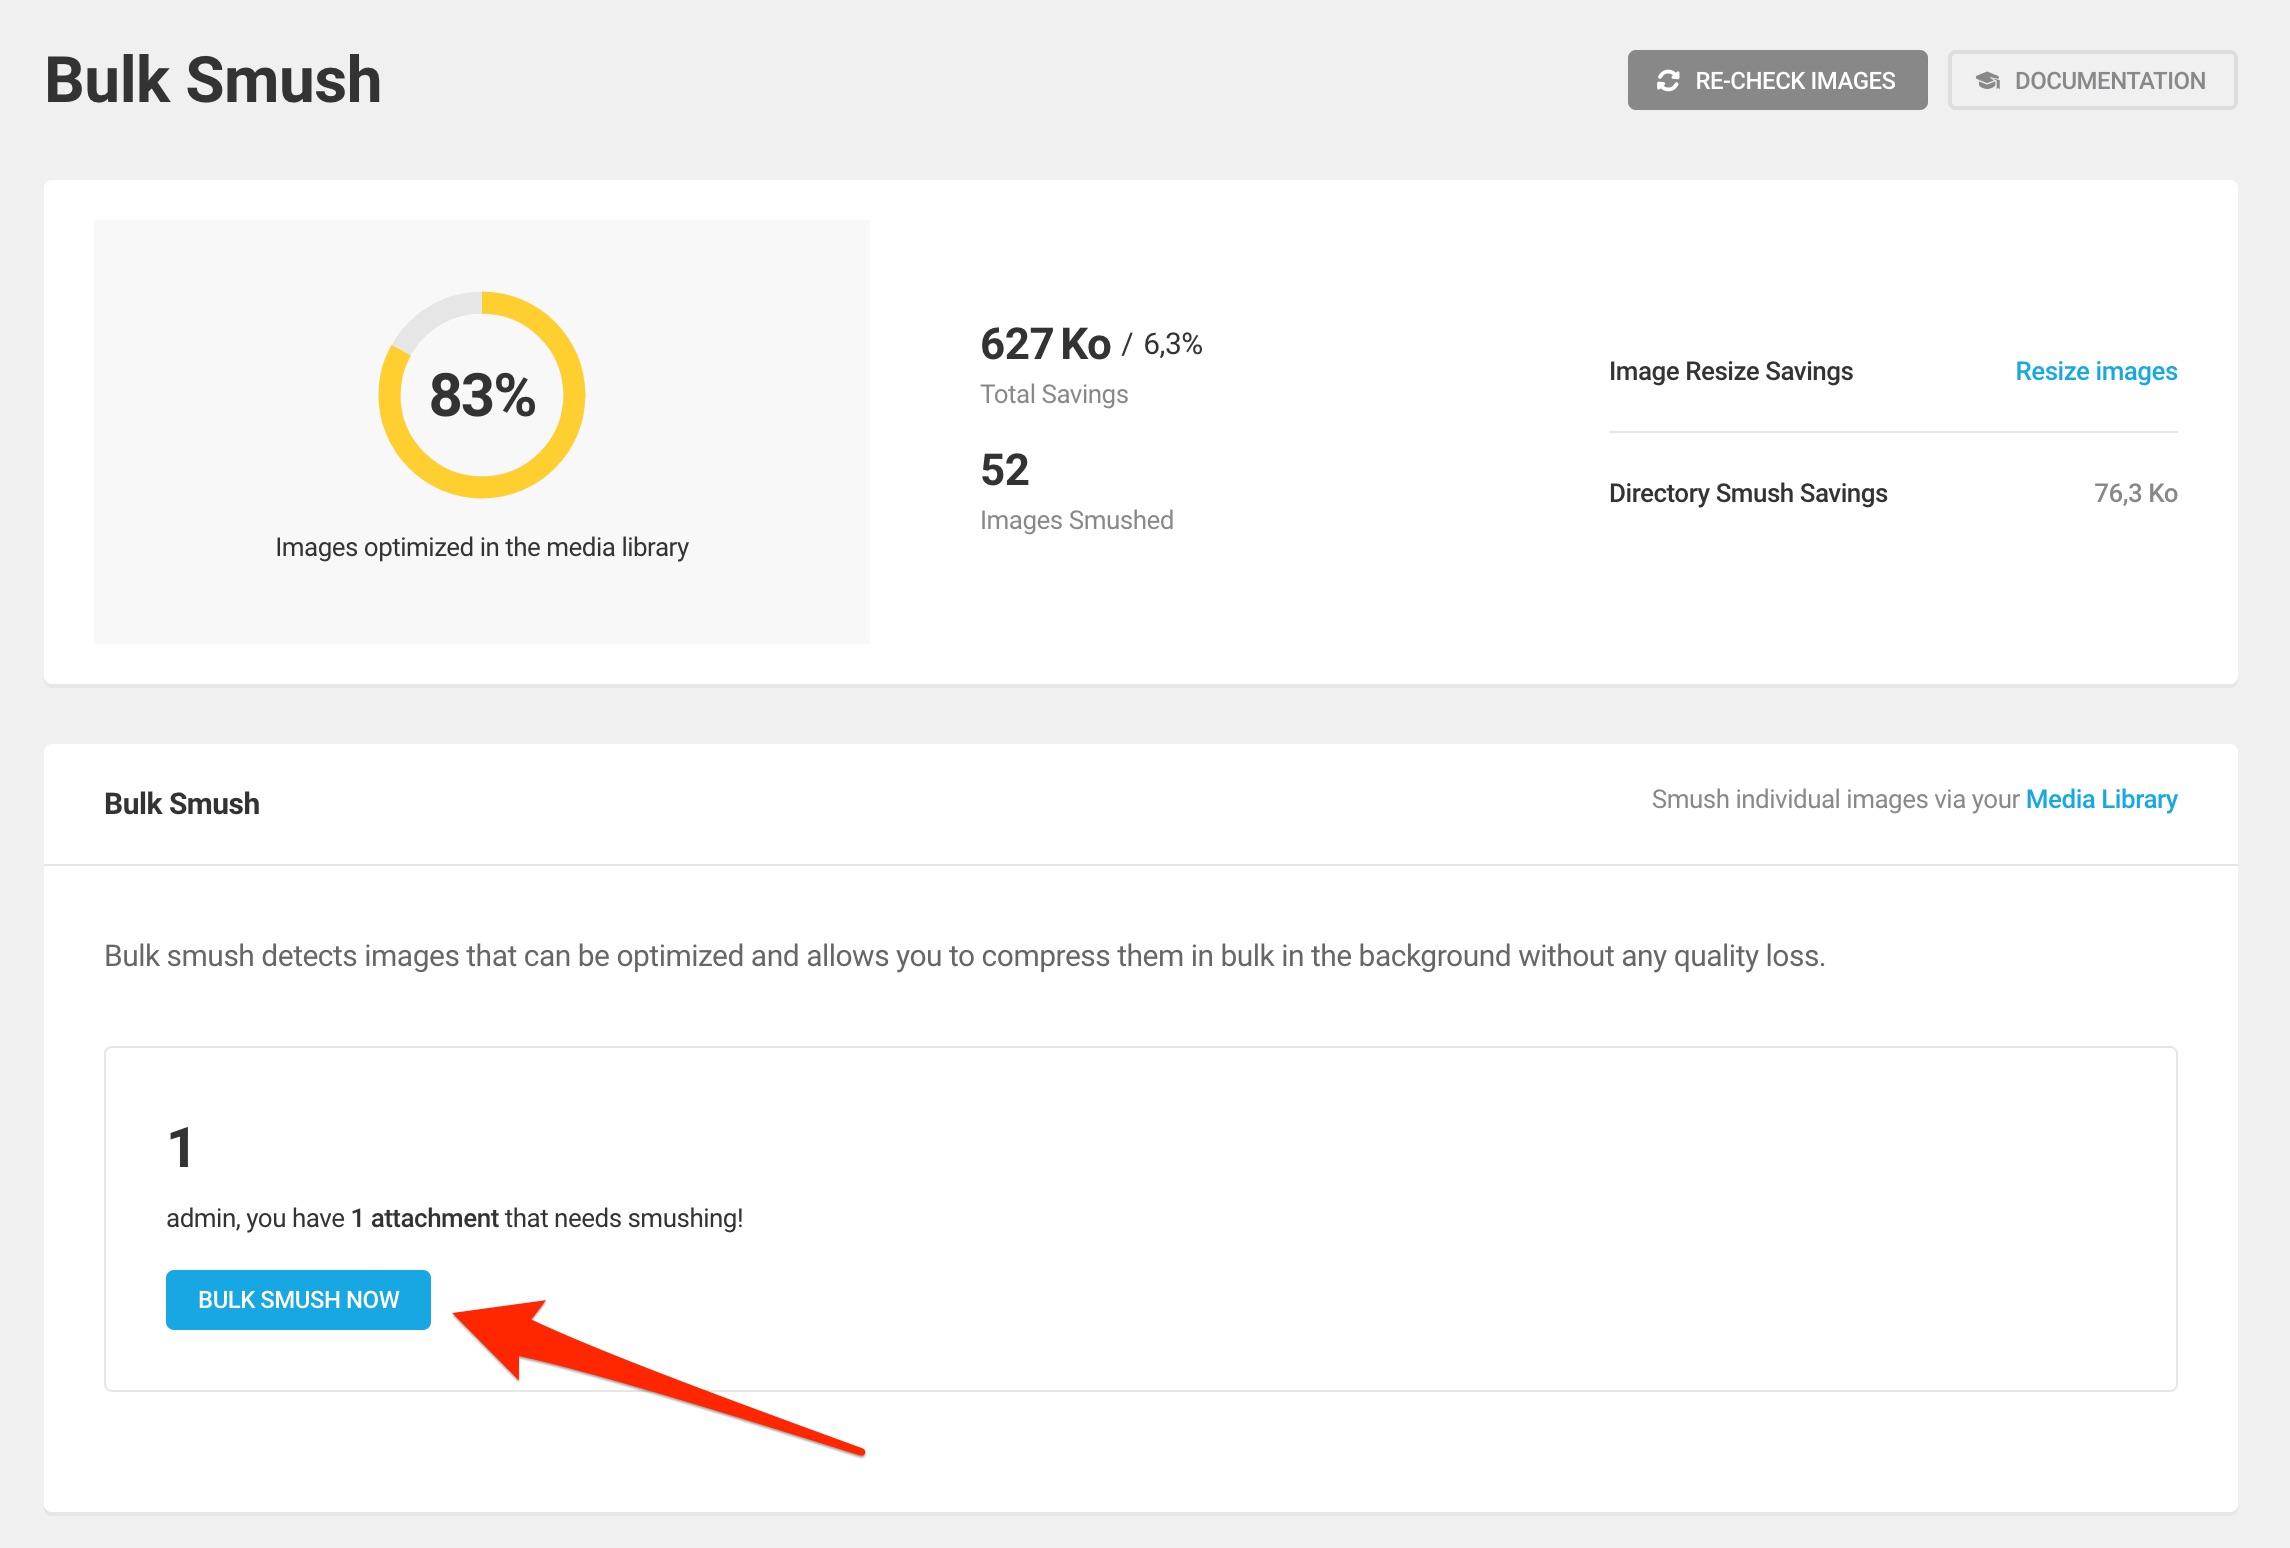Screen dimensions: 2290x1548
Task: Follow the Resize images link
Action: 2096,371
